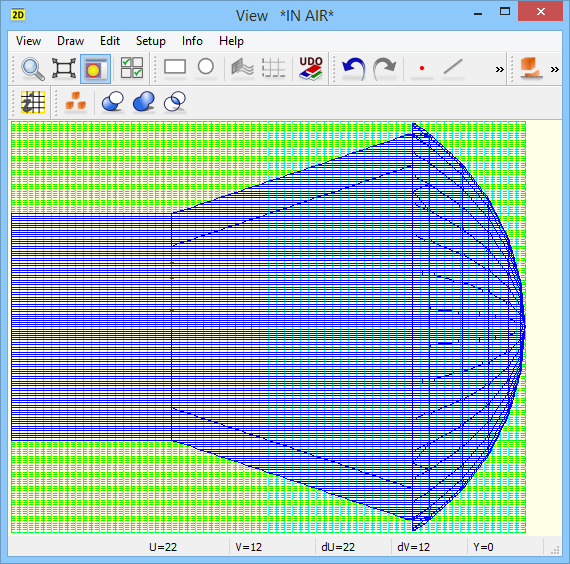This screenshot has height=564, width=570.
Task: Toggle the highlighted yellow circle view mode
Action: 95,69
